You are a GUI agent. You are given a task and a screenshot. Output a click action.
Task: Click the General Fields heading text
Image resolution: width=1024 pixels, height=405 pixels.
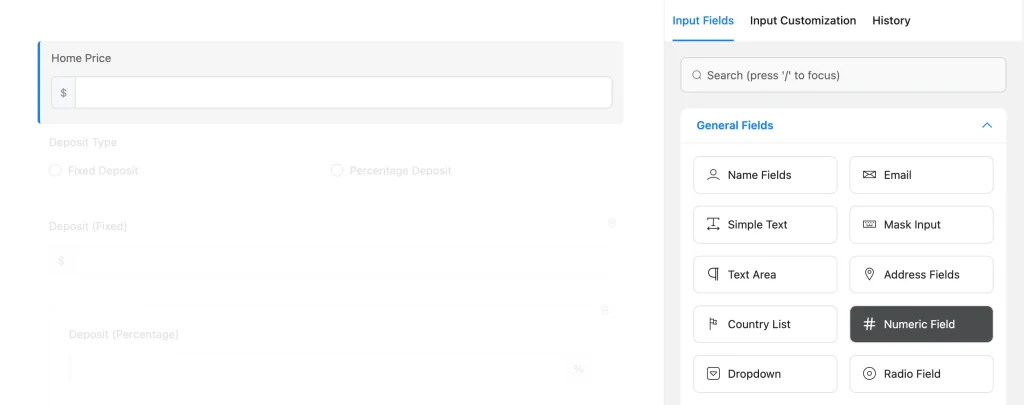pos(735,125)
